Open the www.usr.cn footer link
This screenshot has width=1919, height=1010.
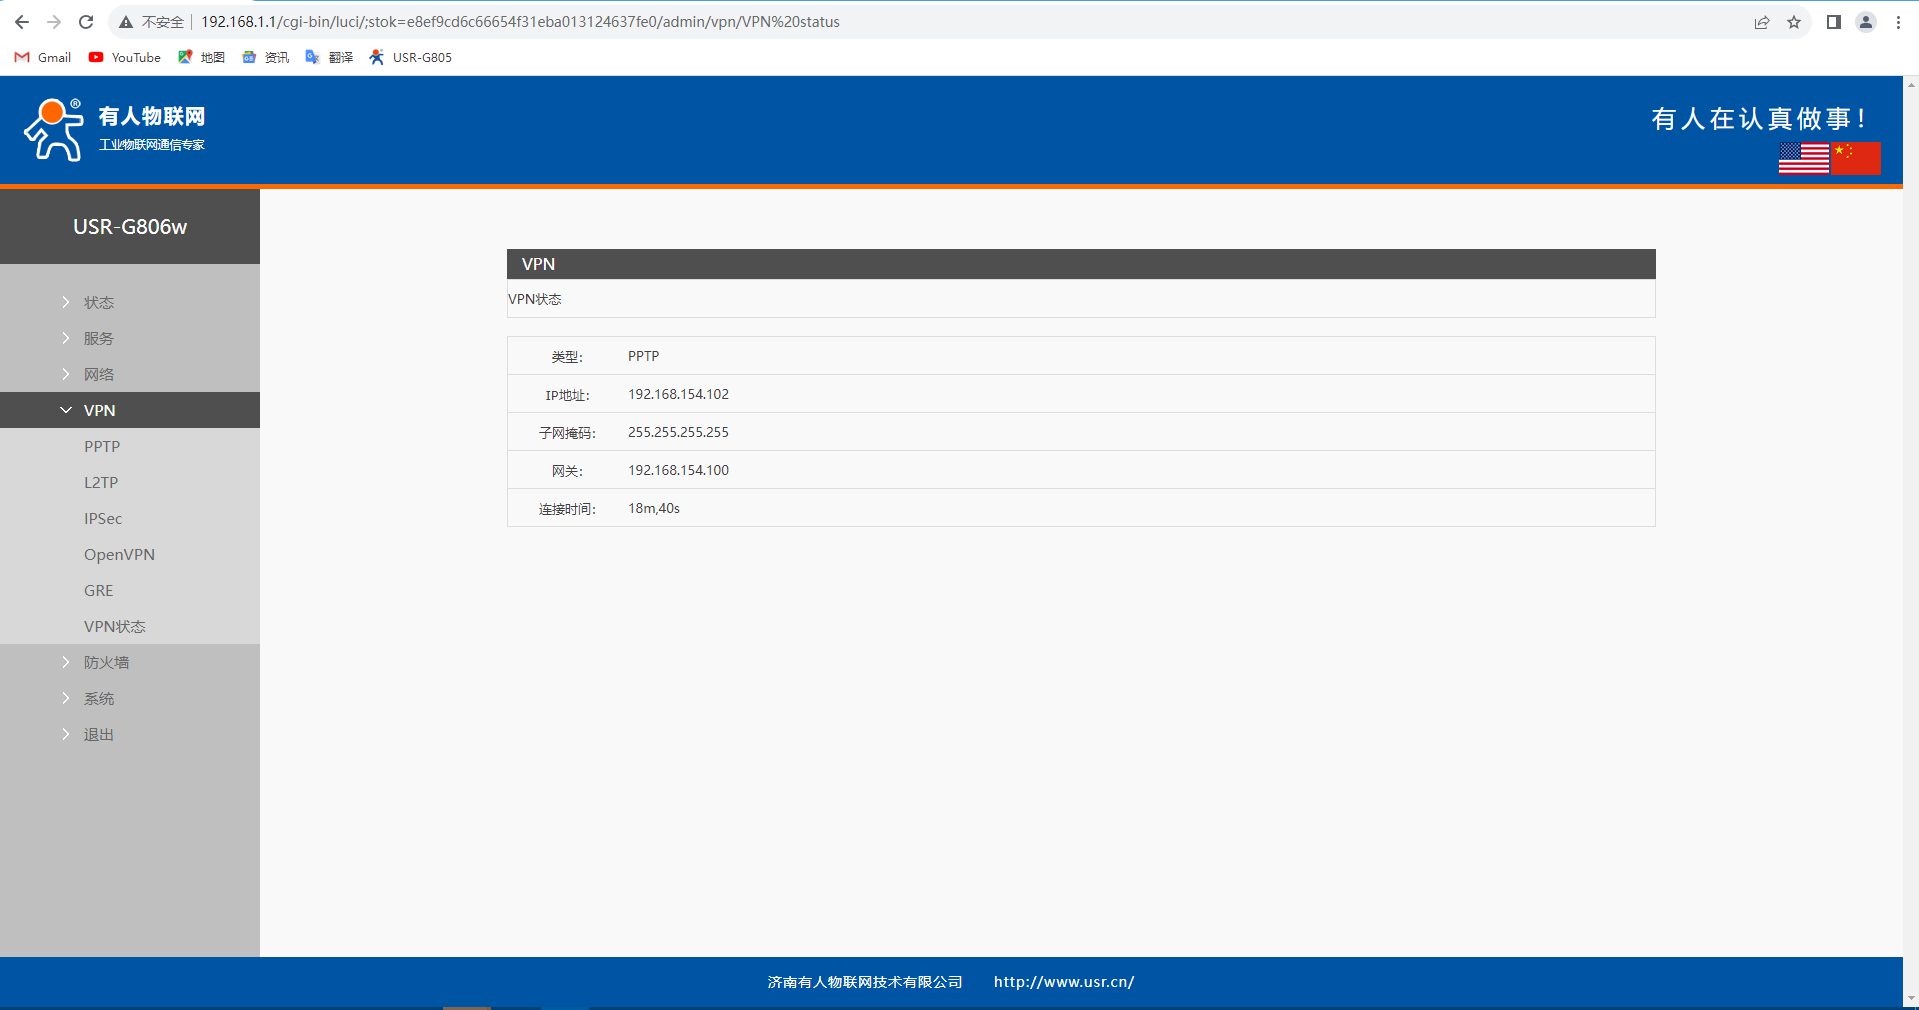click(1063, 982)
